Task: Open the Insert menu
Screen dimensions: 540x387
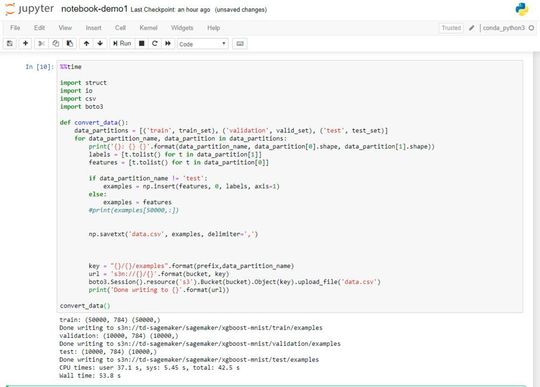Action: coord(93,28)
